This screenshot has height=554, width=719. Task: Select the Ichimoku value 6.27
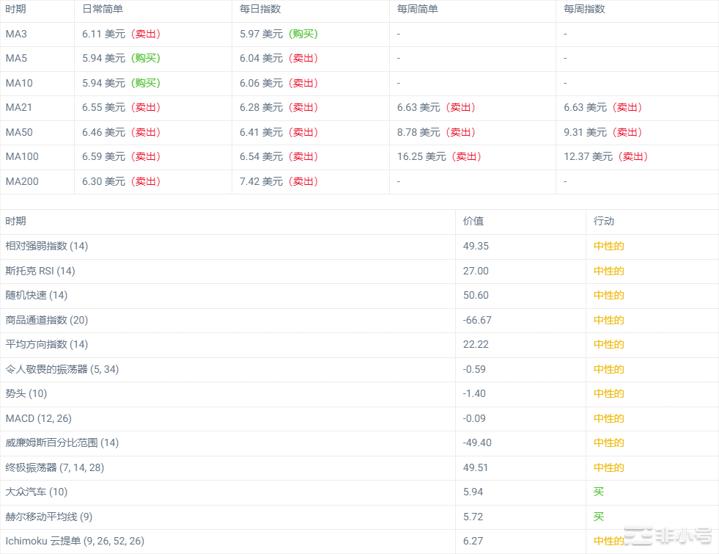pyautogui.click(x=473, y=541)
